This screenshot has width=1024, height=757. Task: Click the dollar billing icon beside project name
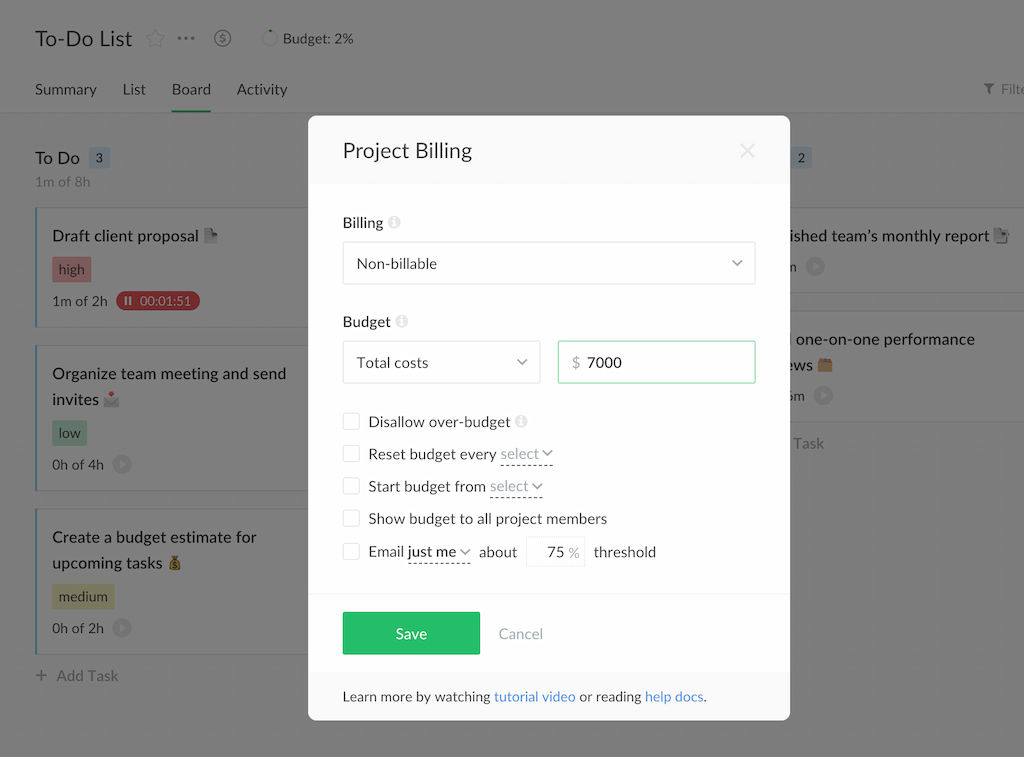point(222,38)
